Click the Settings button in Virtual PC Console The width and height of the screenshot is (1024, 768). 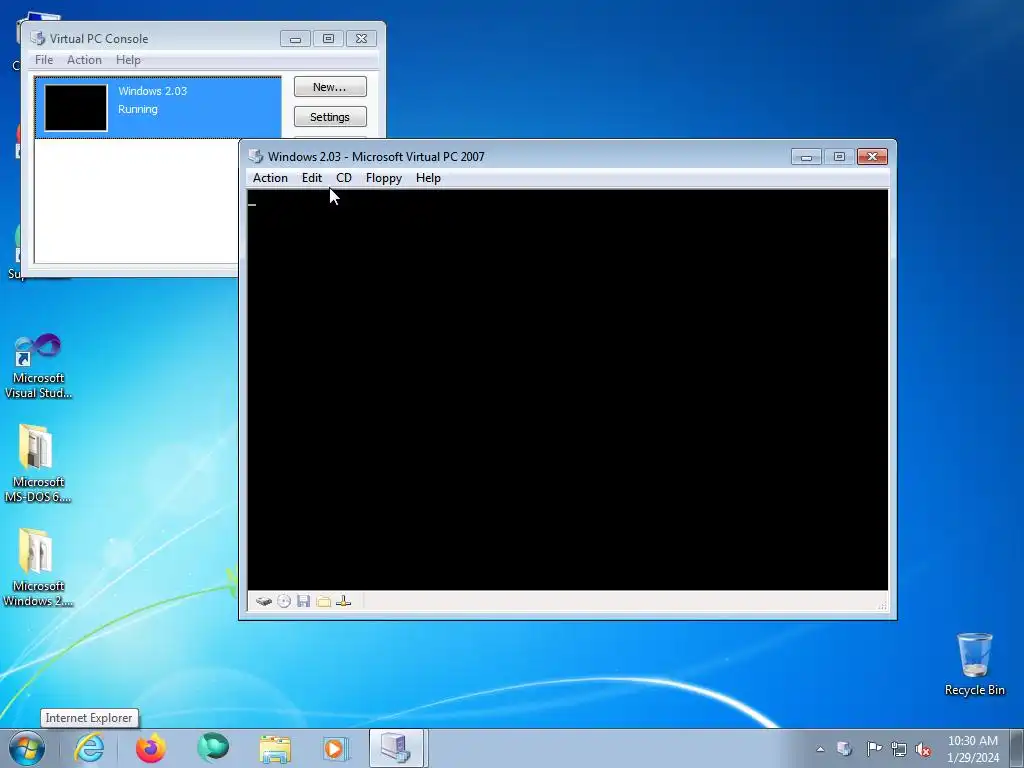[330, 117]
